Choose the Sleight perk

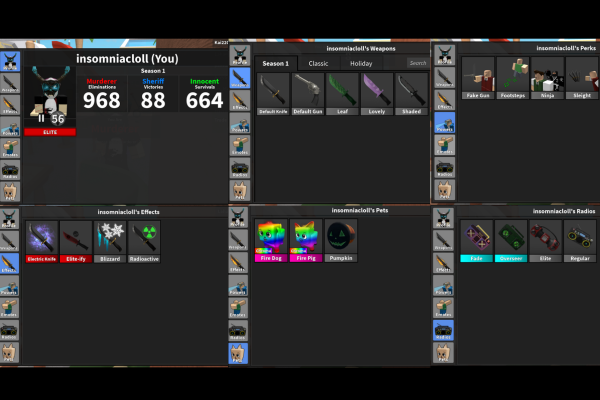tap(582, 78)
